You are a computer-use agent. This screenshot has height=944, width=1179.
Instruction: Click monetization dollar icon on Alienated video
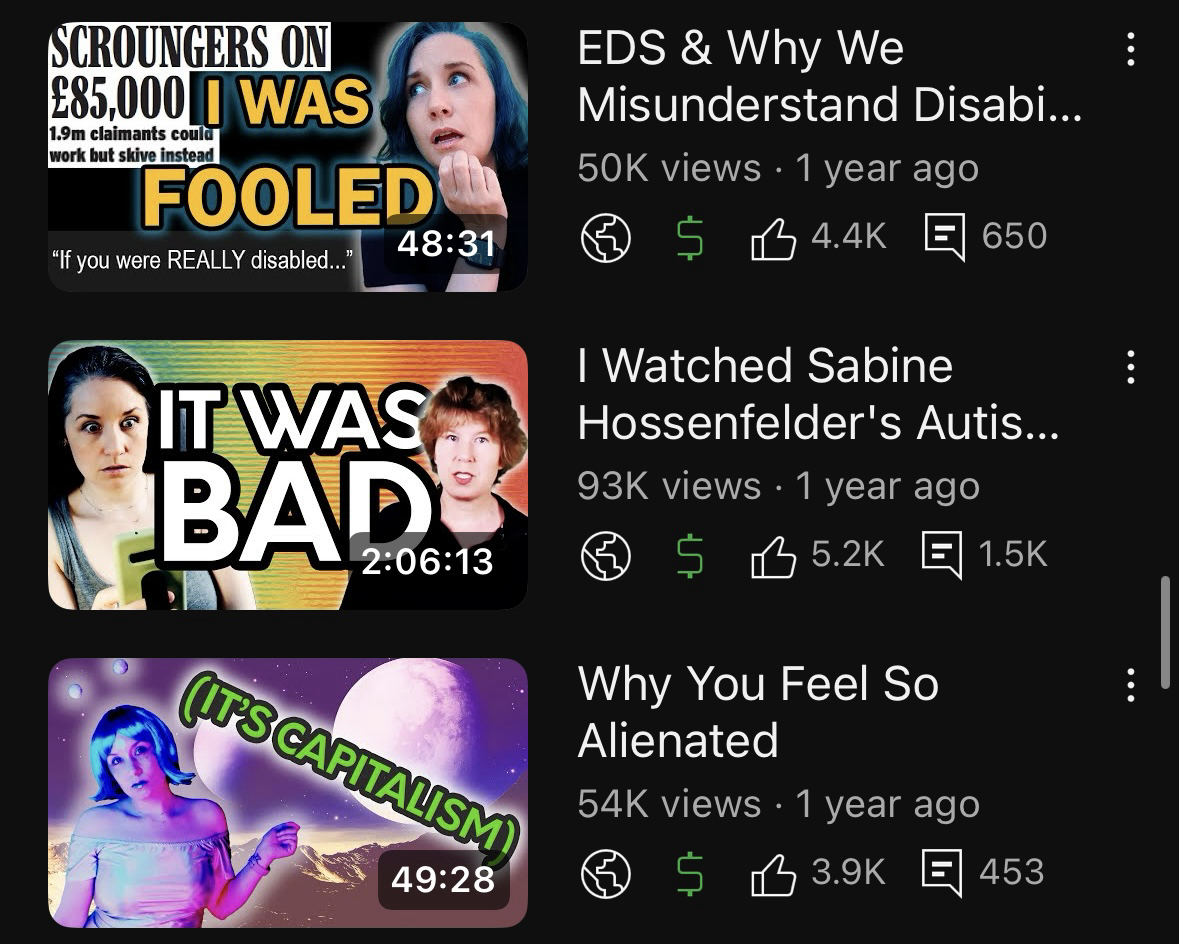click(690, 874)
